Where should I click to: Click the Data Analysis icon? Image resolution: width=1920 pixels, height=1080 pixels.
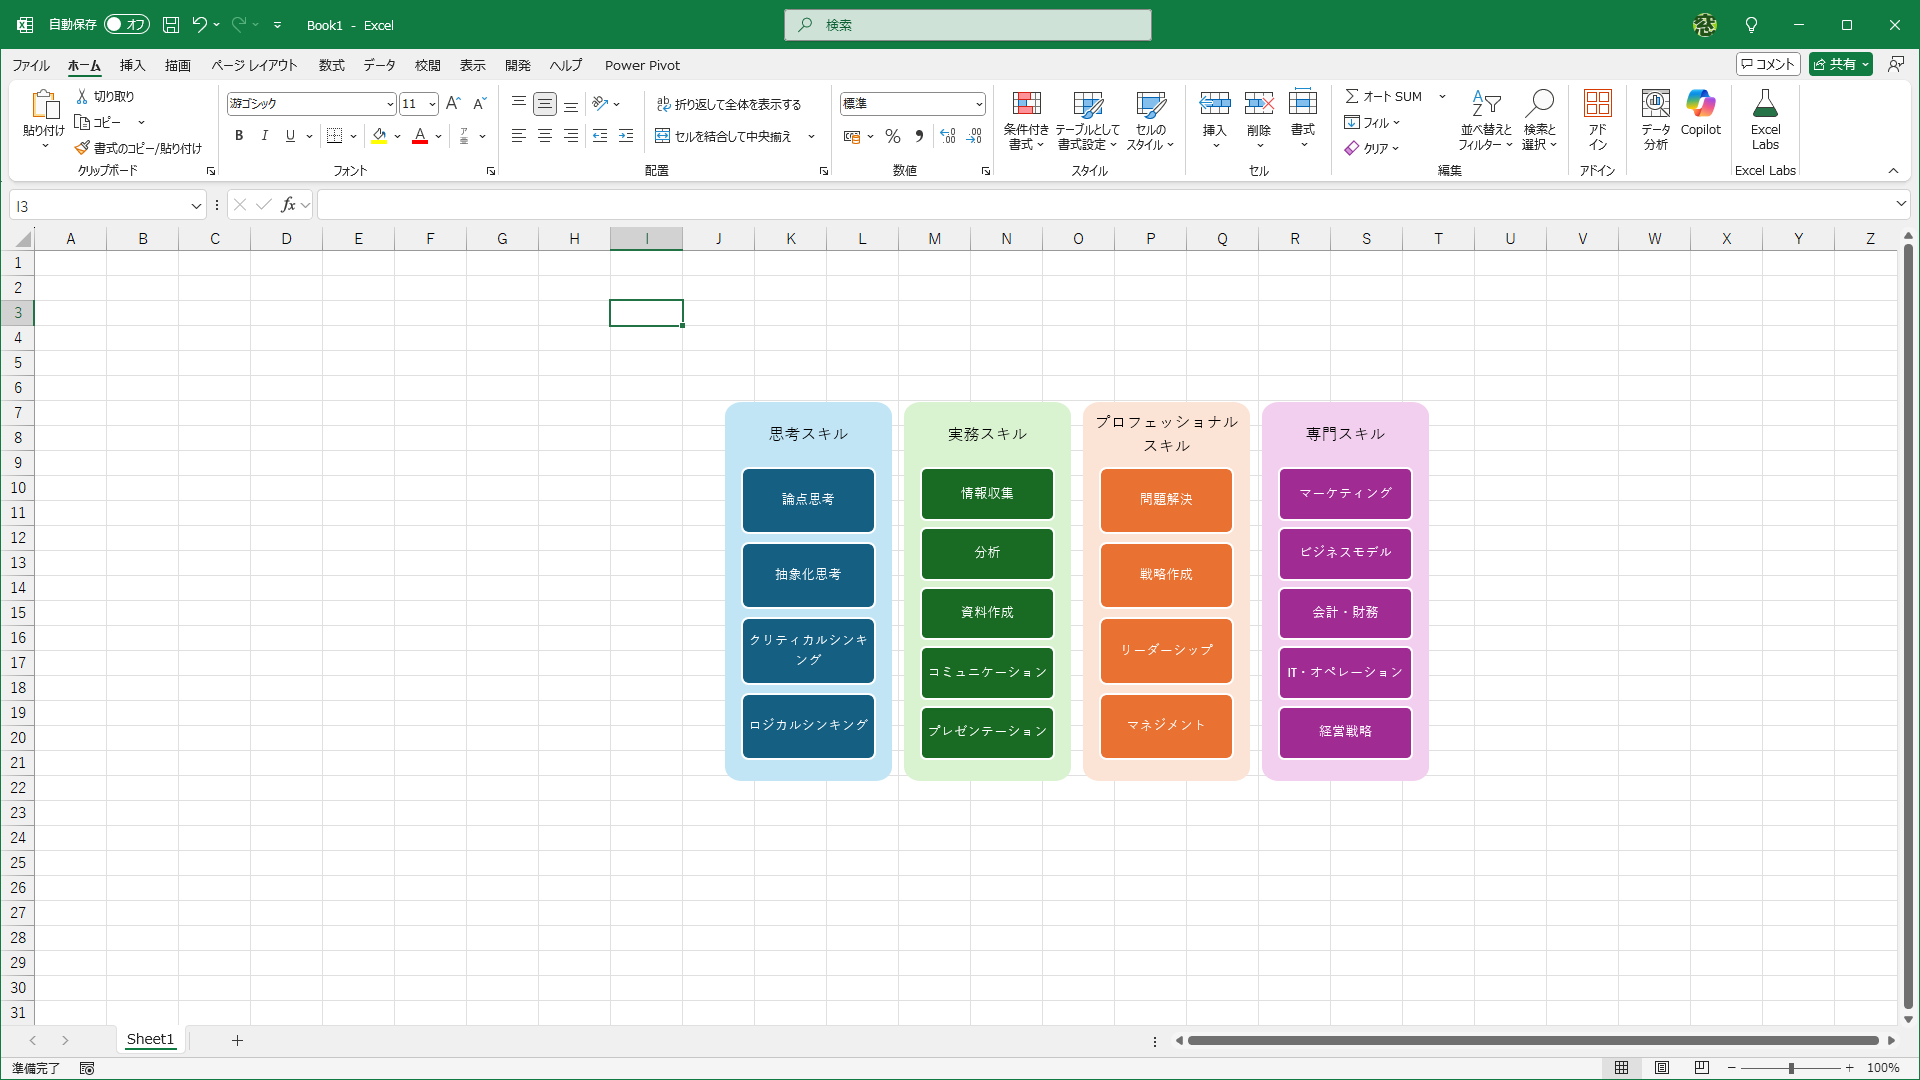(1656, 104)
